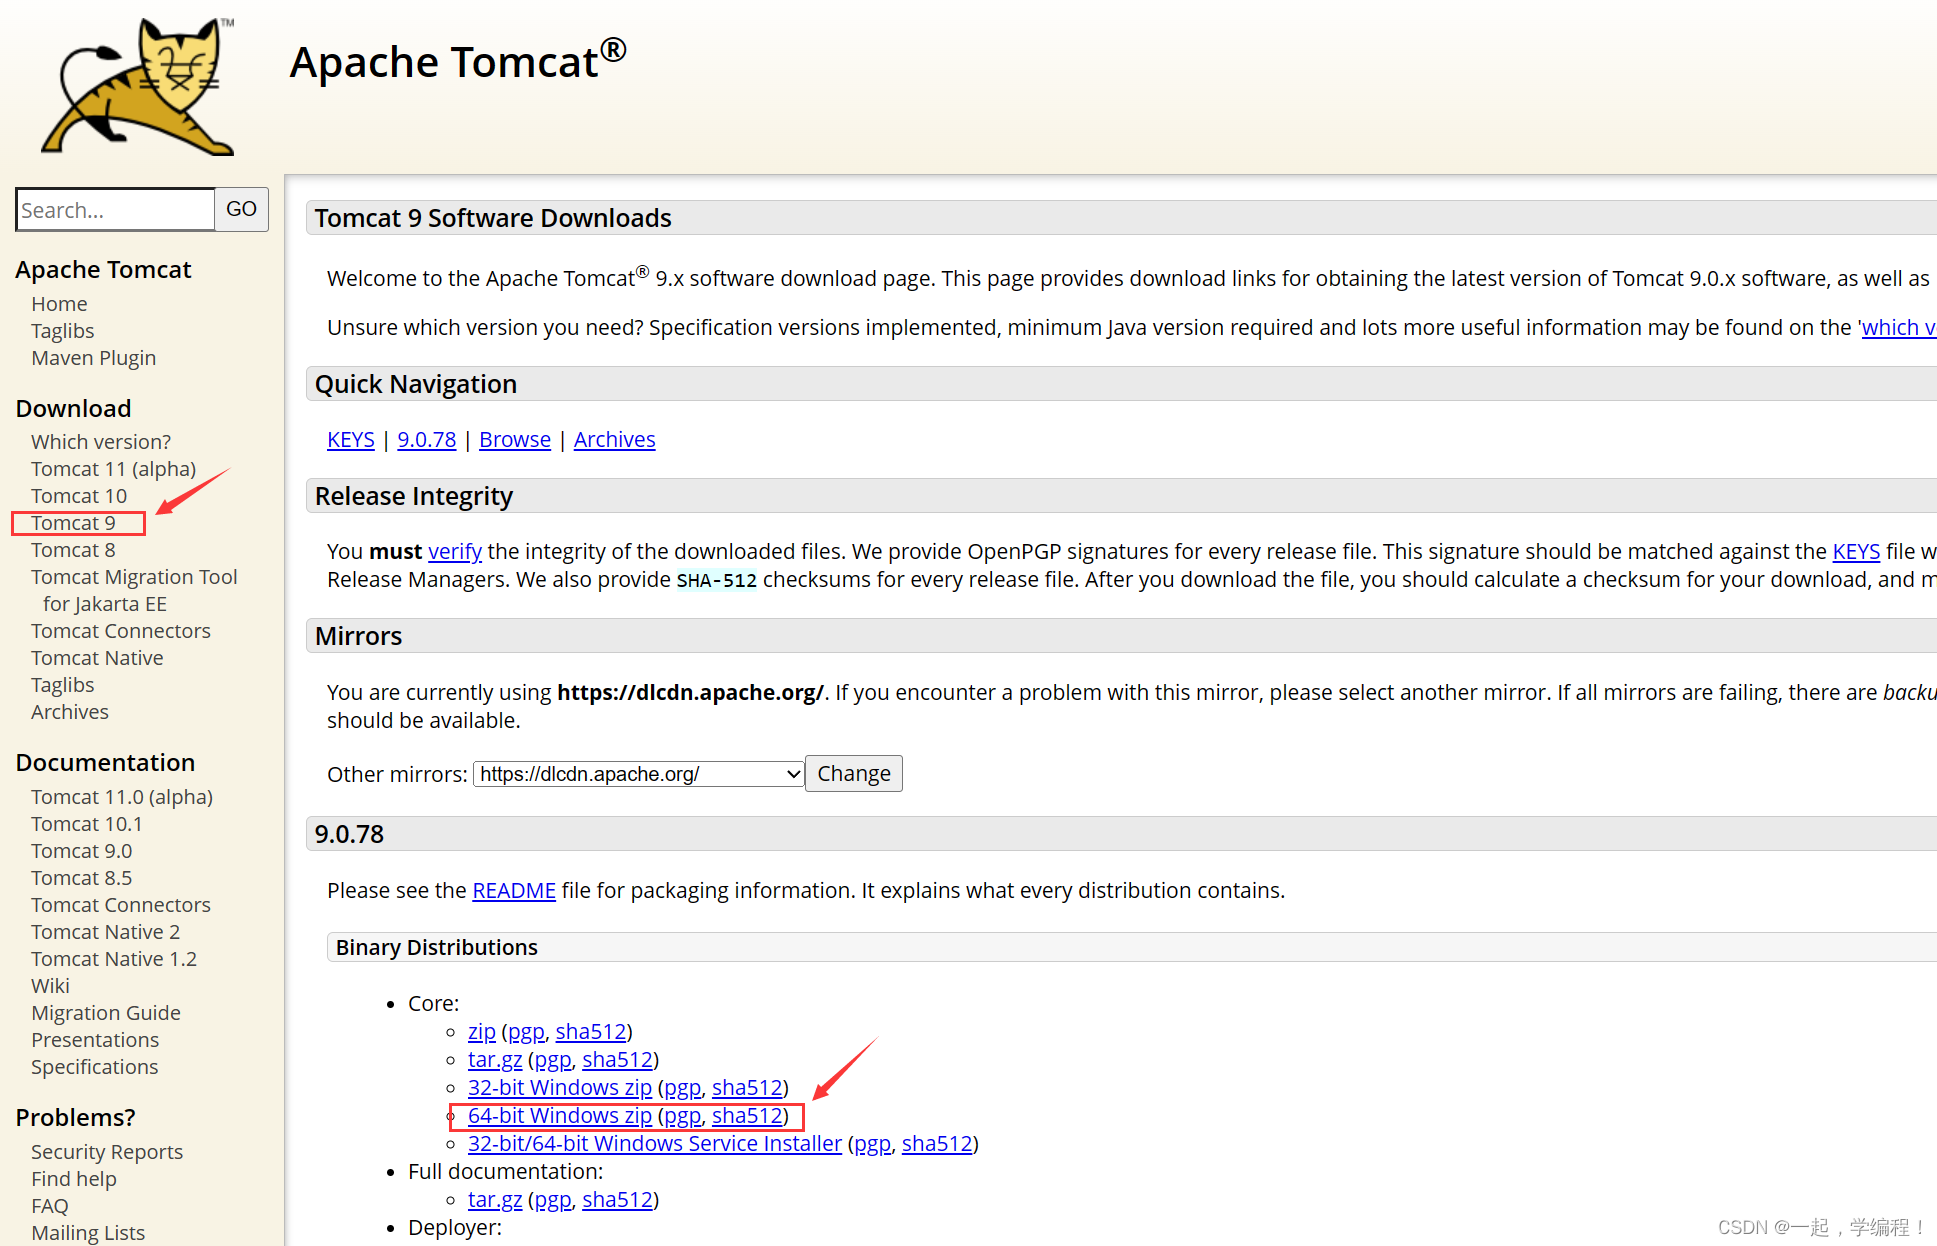This screenshot has height=1246, width=1937.
Task: Open sha512 for Full documentation tar.gz
Action: click(x=618, y=1199)
